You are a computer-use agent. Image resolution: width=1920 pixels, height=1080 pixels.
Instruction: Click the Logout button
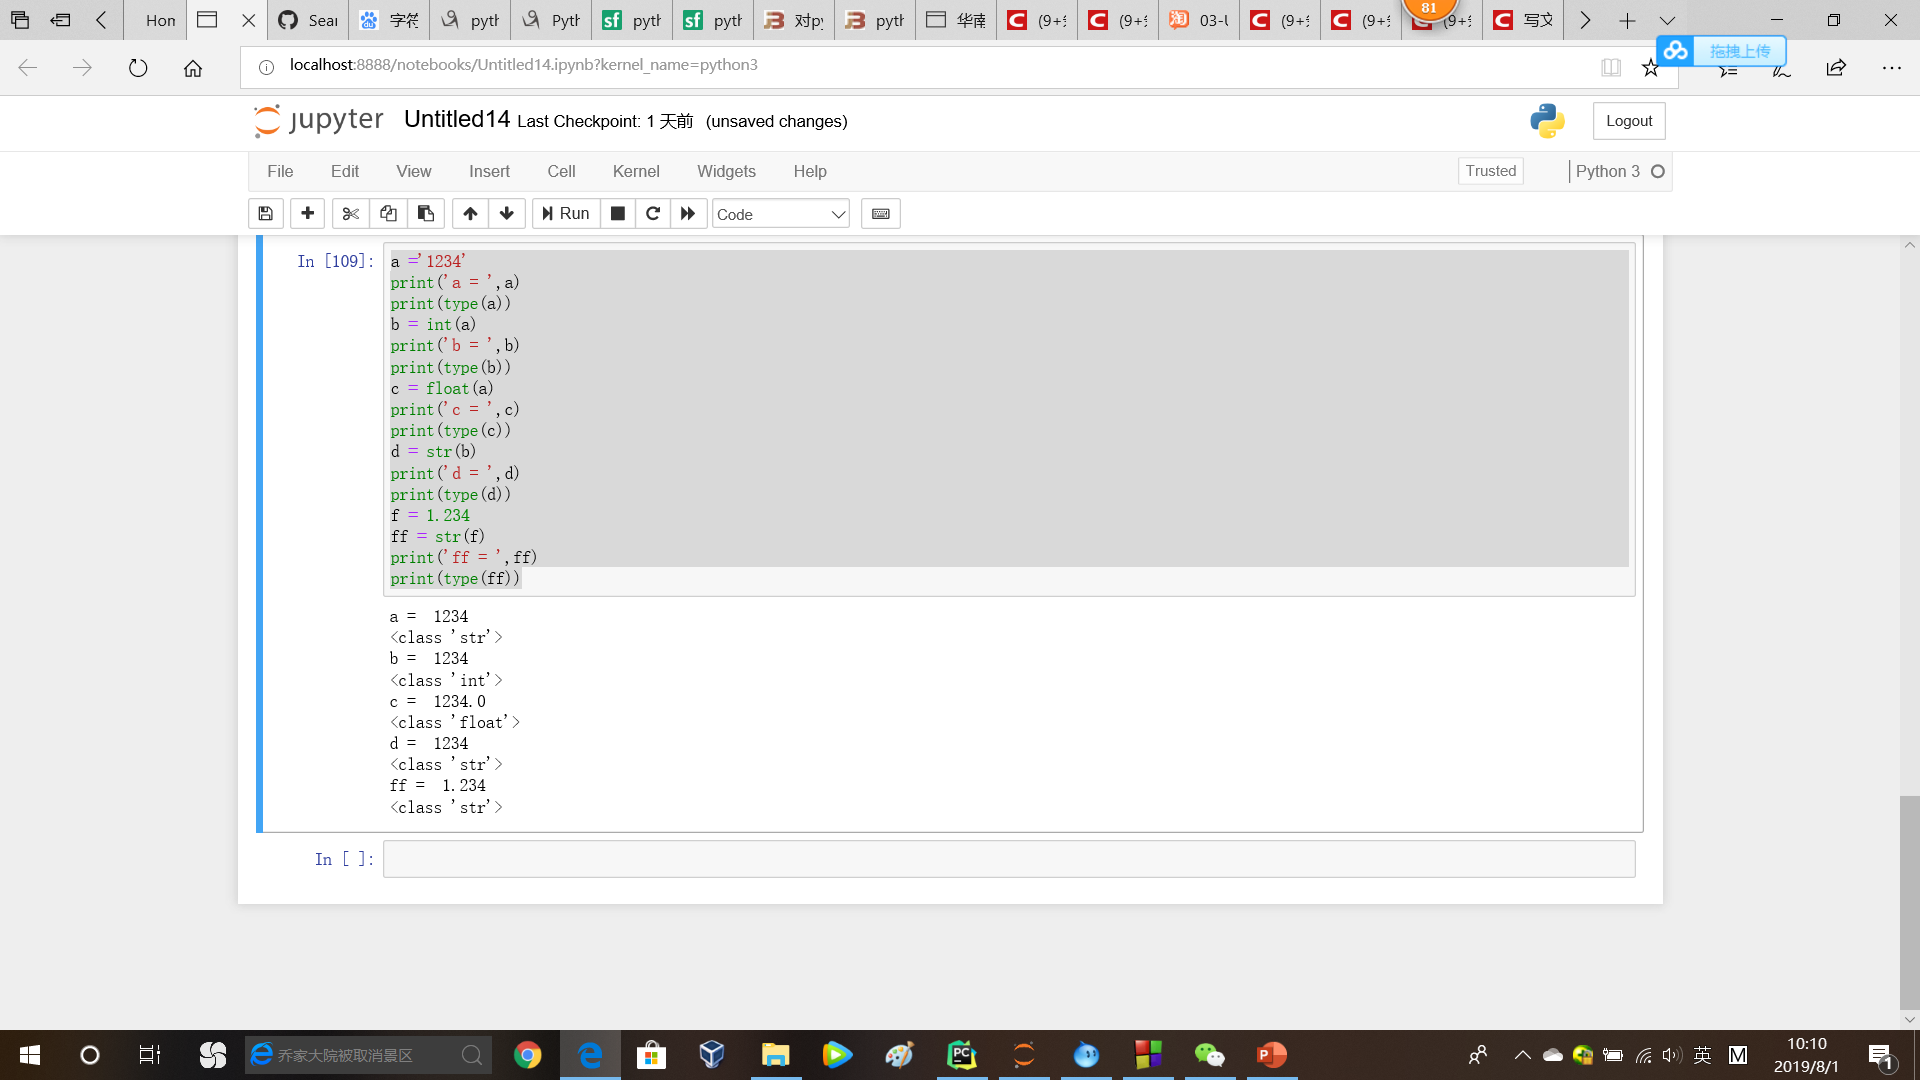click(x=1629, y=120)
